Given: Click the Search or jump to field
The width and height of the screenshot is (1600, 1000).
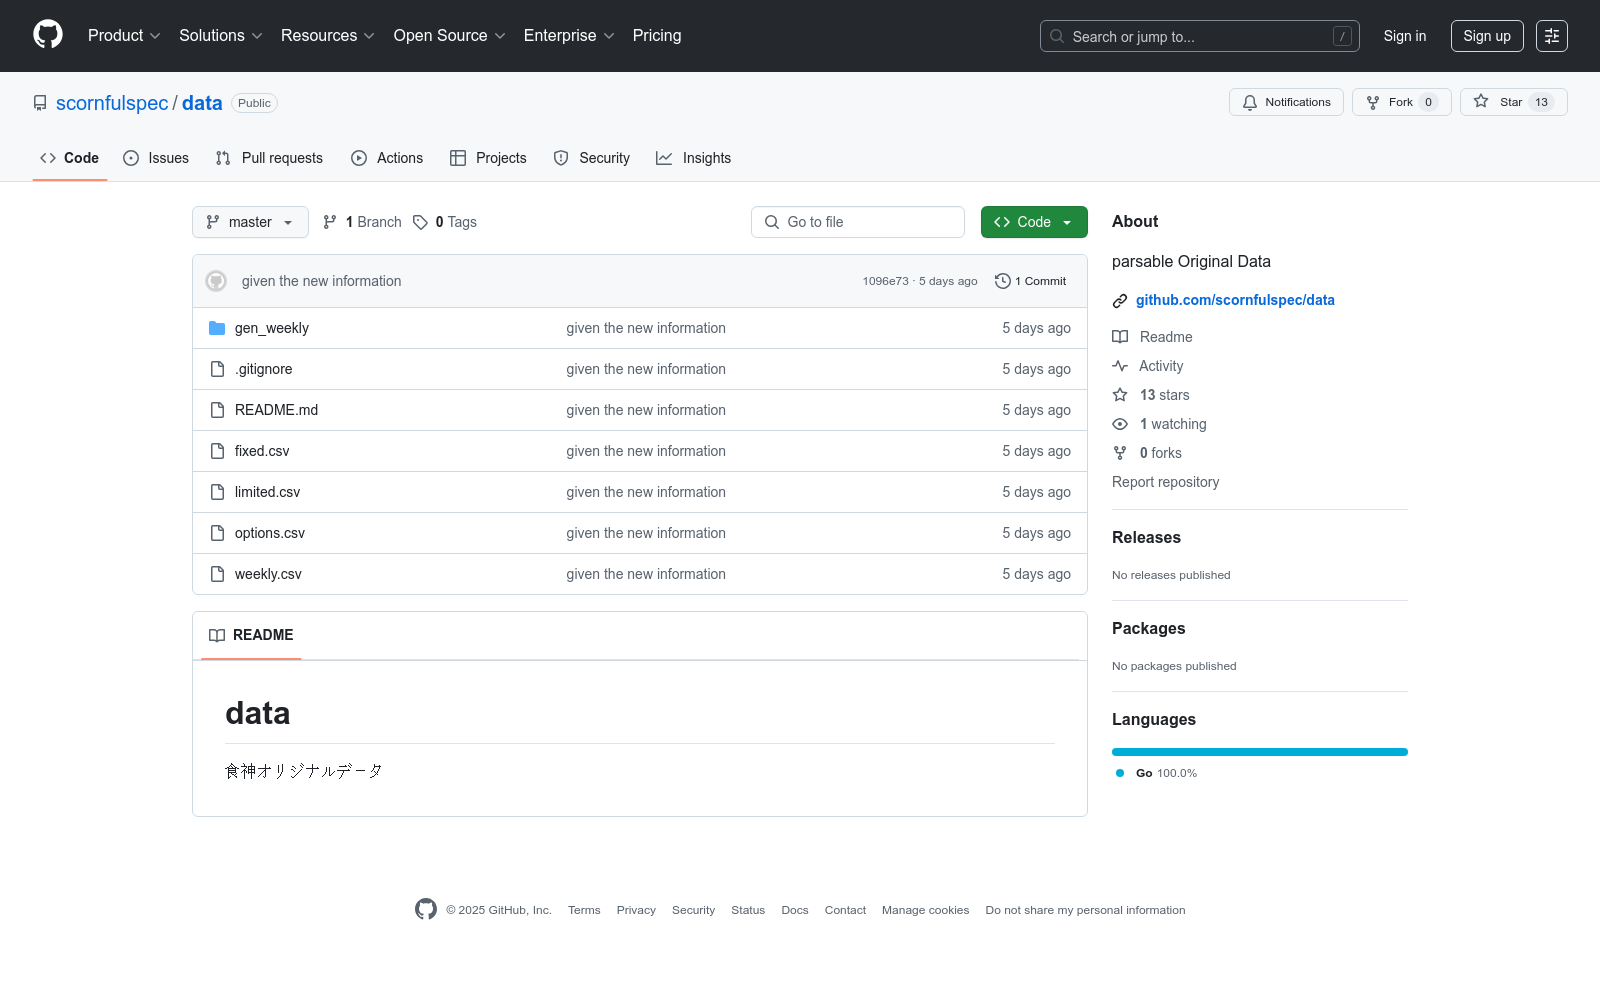Looking at the screenshot, I should pyautogui.click(x=1200, y=36).
